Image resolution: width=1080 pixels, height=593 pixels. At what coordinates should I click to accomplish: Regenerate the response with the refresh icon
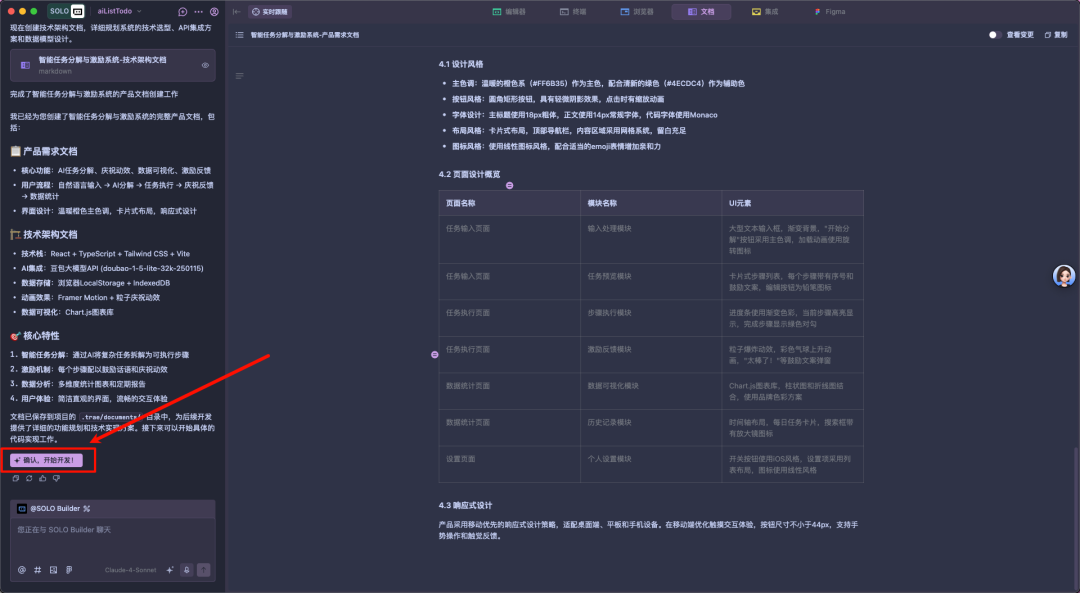pos(29,478)
